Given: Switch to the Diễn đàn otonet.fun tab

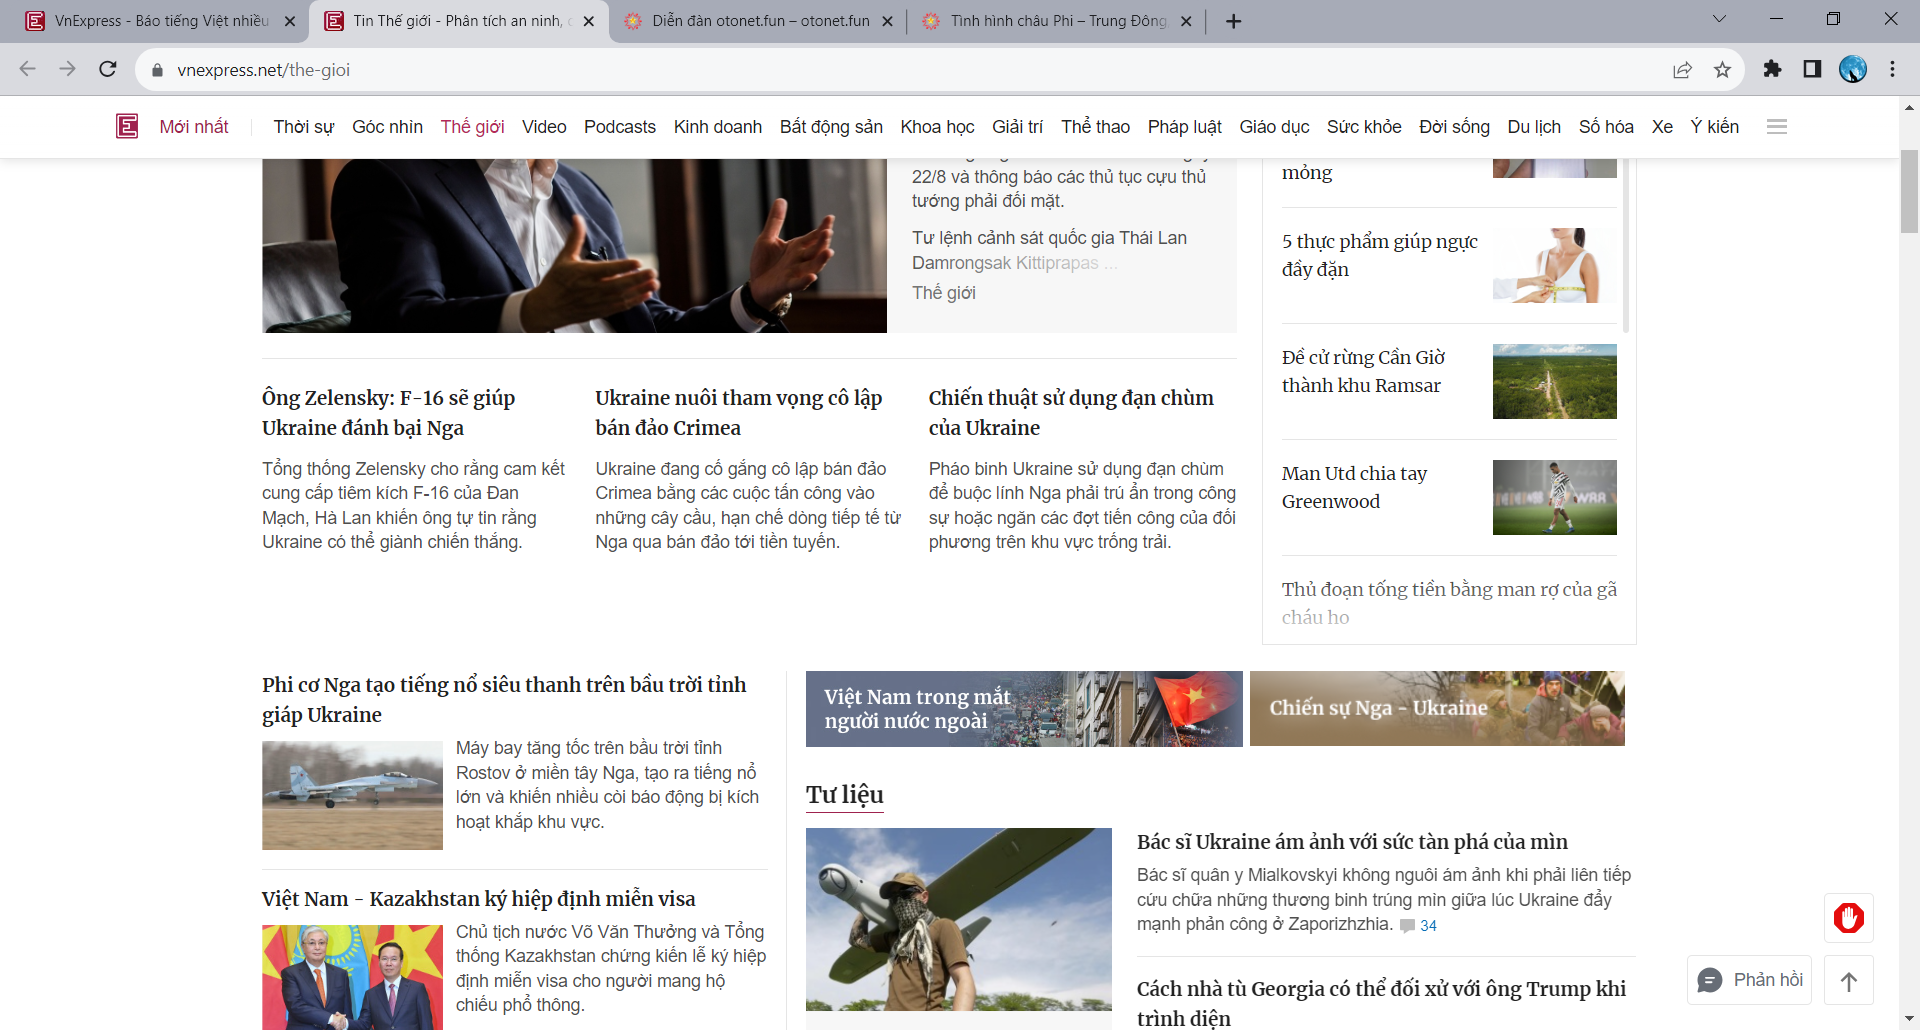Looking at the screenshot, I should (757, 21).
